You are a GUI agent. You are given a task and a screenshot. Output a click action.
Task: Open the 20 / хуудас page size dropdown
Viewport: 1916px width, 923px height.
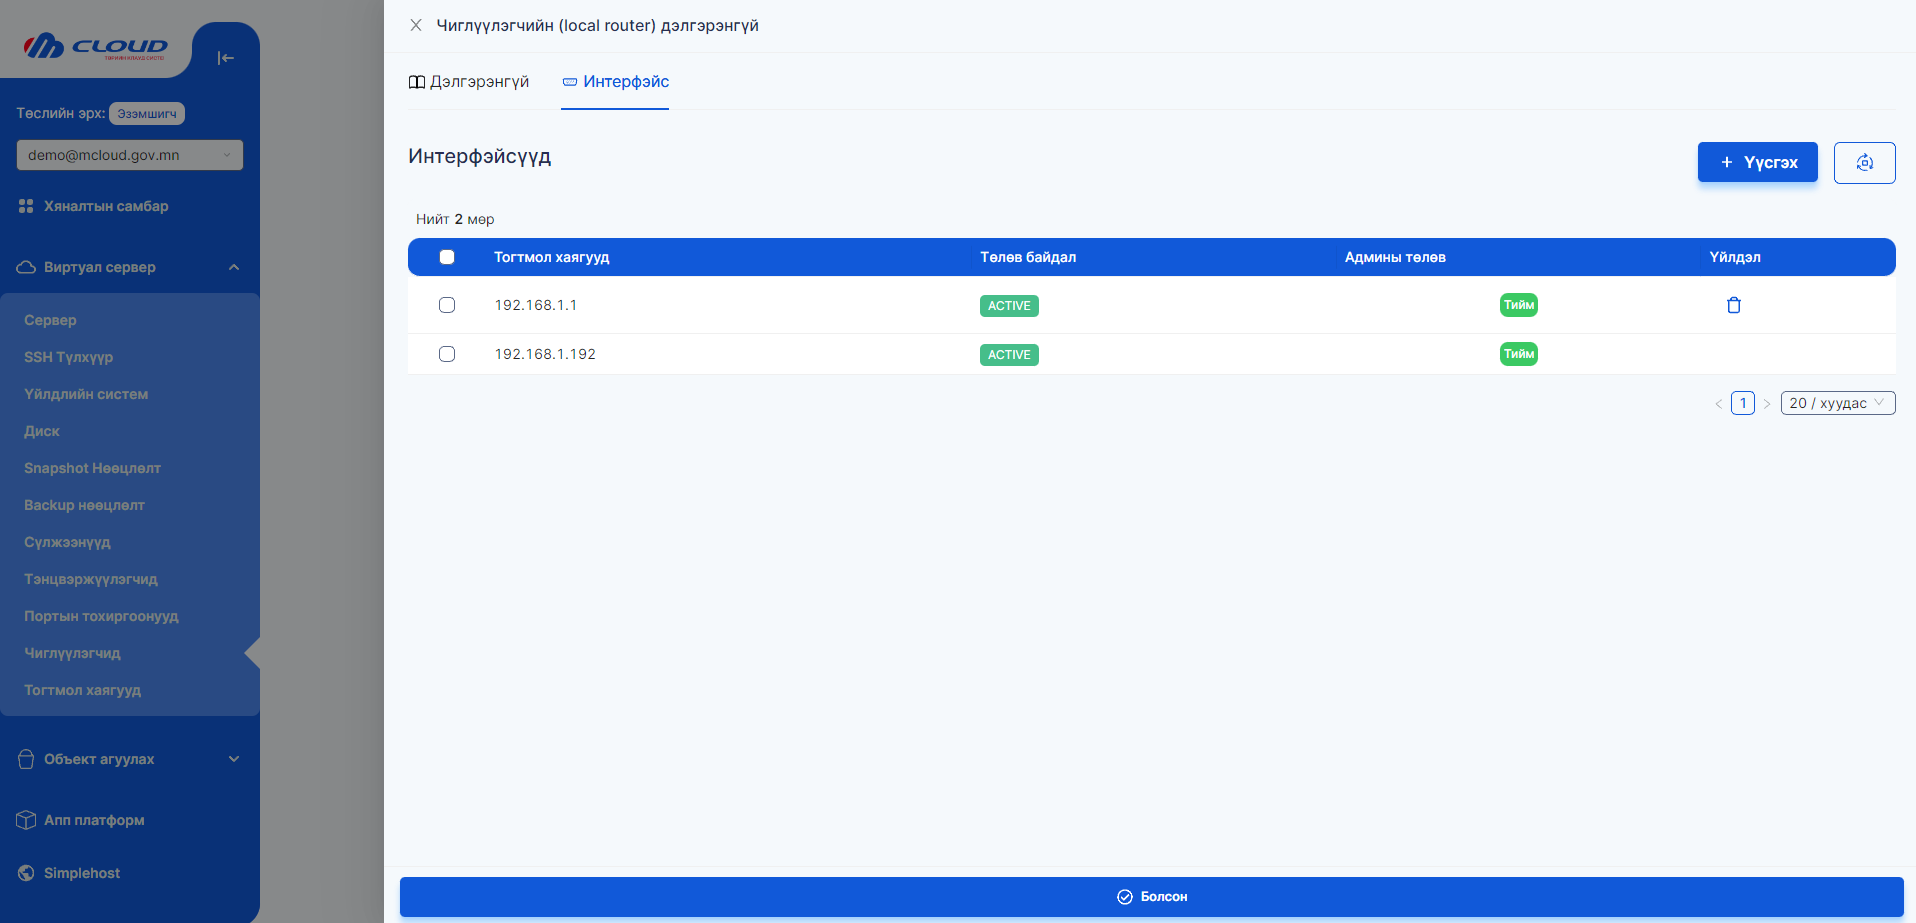point(1837,403)
